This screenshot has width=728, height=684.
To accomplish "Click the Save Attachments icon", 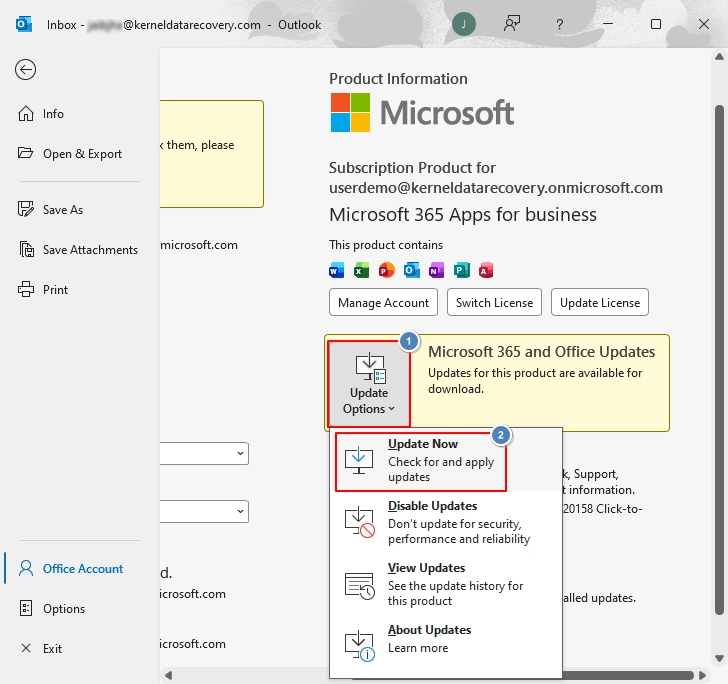I will [x=26, y=249].
